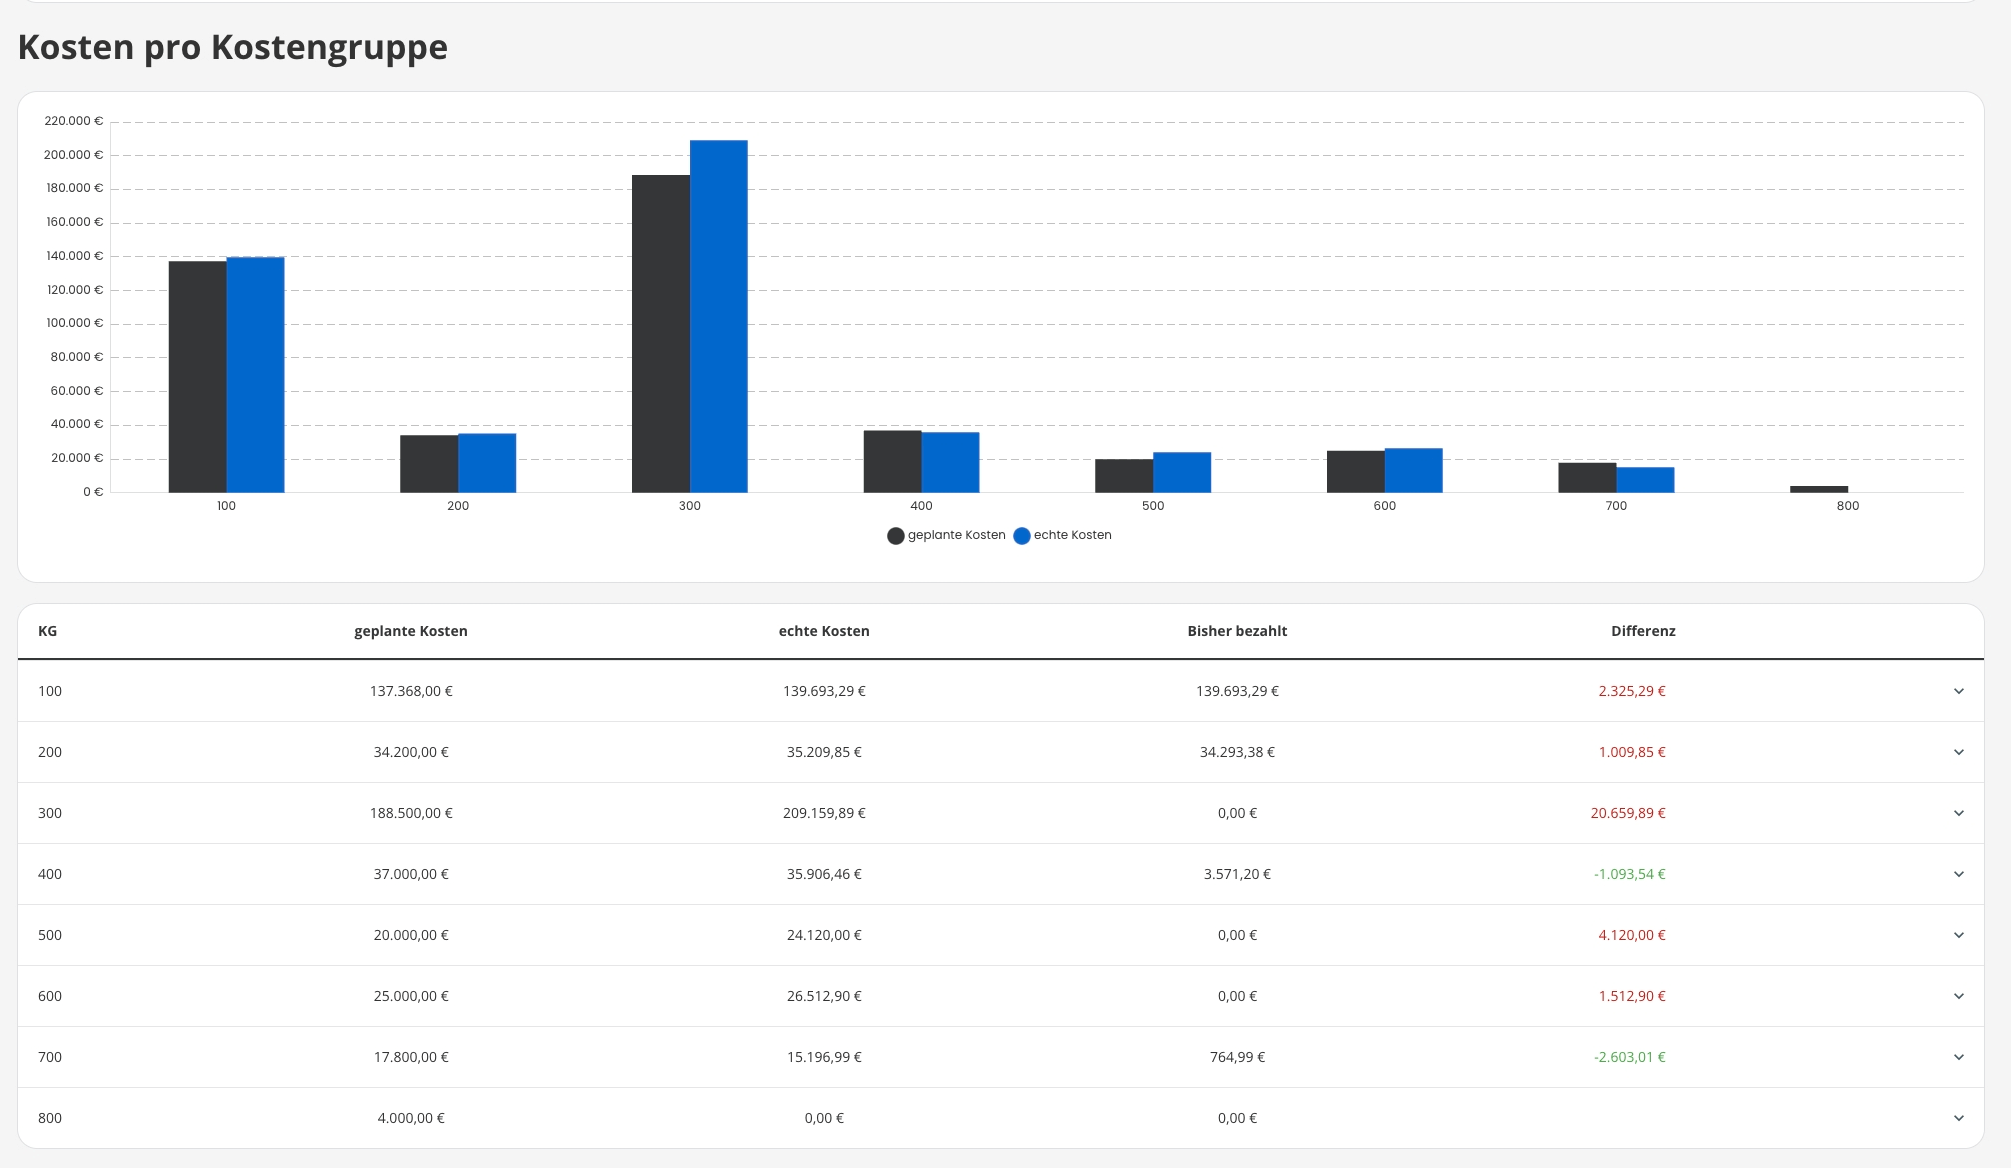This screenshot has width=2011, height=1168.
Task: Click the chevron for row 600
Action: [1958, 996]
